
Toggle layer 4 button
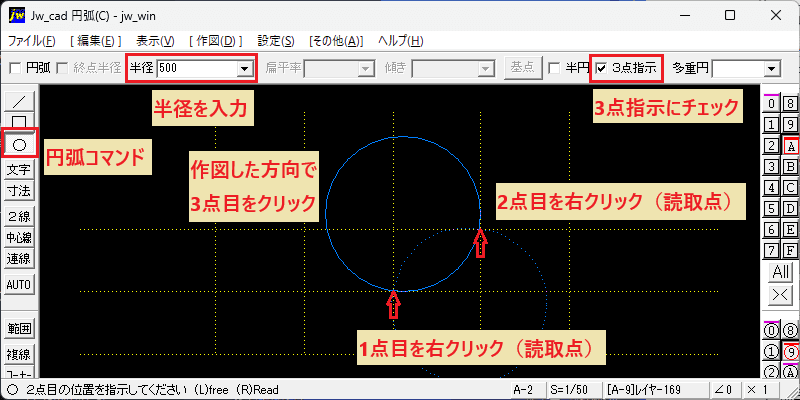click(x=772, y=188)
